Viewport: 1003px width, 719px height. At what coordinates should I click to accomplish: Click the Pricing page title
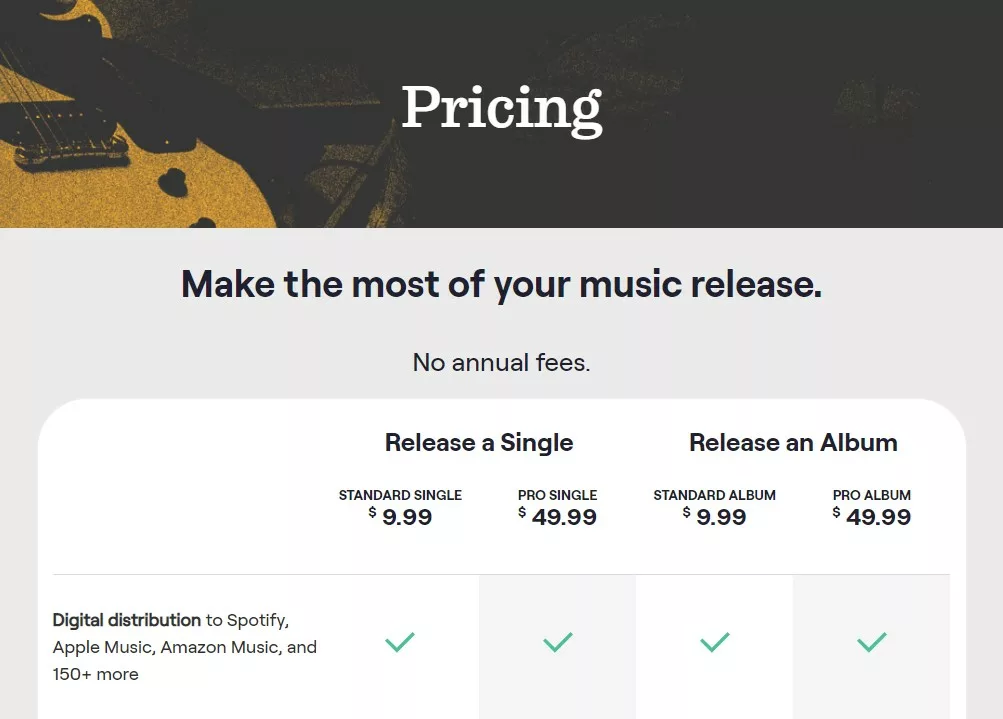tap(501, 107)
